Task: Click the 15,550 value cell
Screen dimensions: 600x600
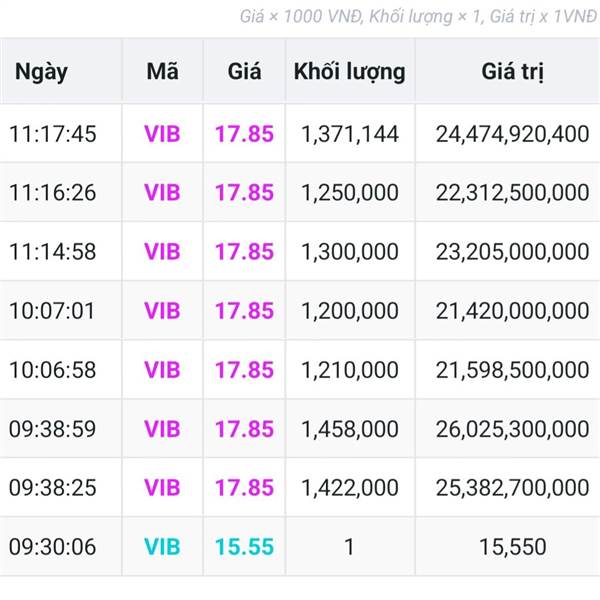Action: click(x=512, y=547)
